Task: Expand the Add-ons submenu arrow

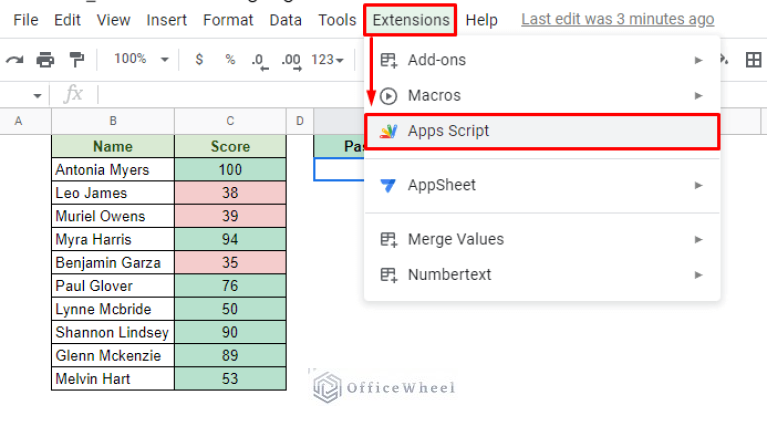Action: pyautogui.click(x=698, y=60)
